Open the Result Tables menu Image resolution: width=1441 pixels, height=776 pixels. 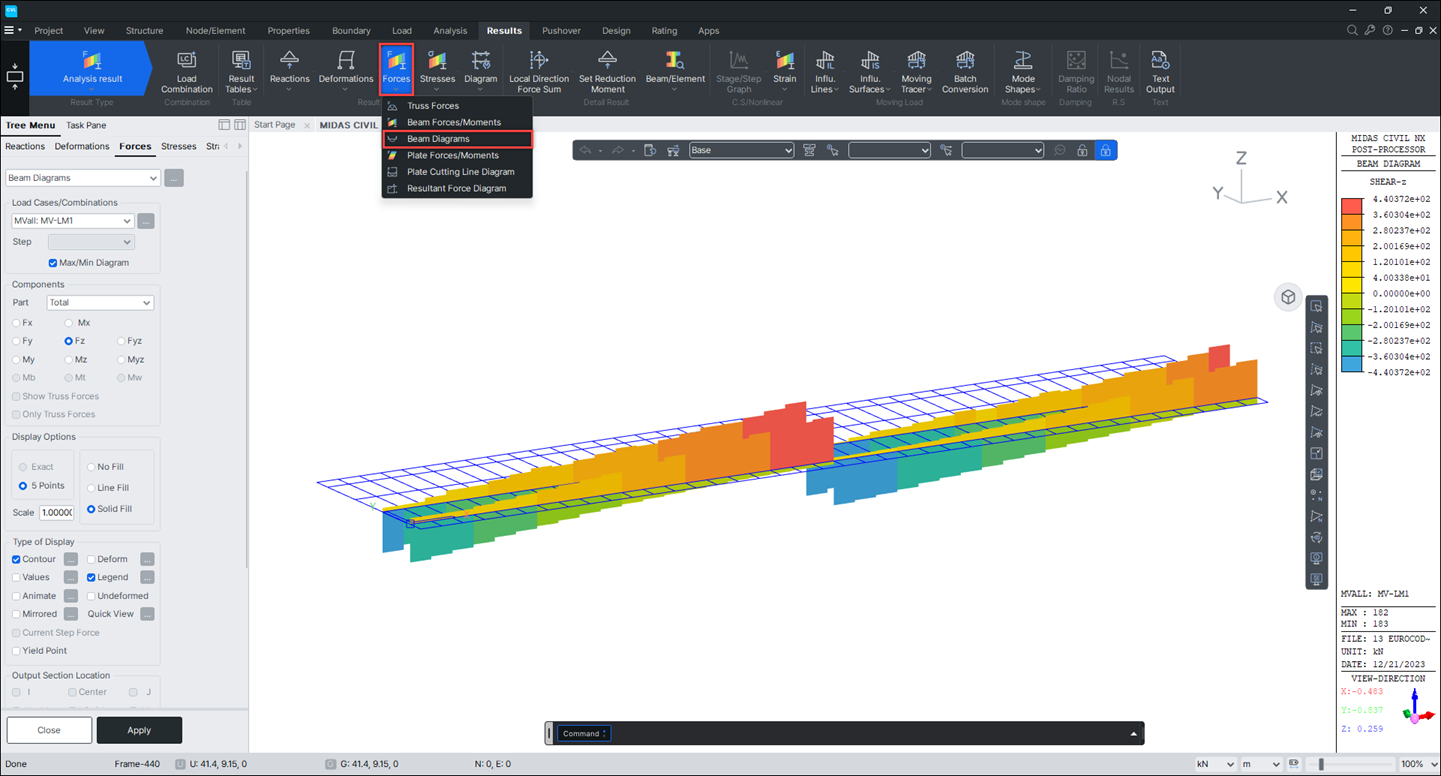241,72
